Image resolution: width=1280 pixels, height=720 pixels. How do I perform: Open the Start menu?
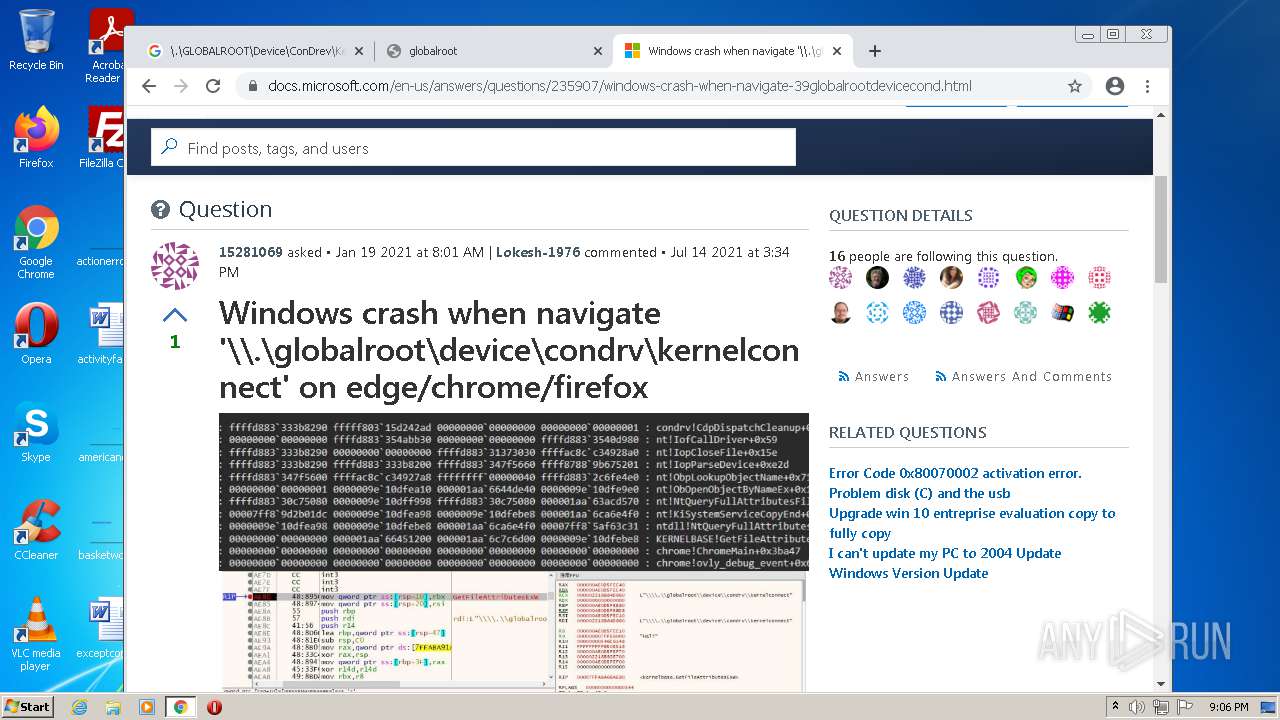point(27,706)
